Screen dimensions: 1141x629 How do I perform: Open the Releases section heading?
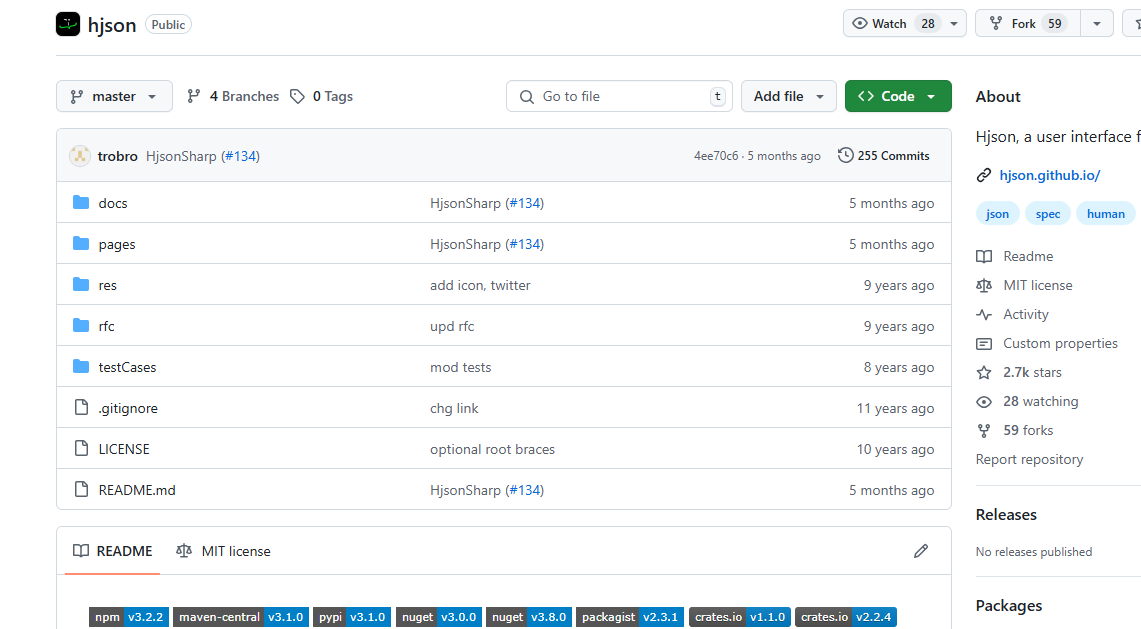click(1006, 514)
